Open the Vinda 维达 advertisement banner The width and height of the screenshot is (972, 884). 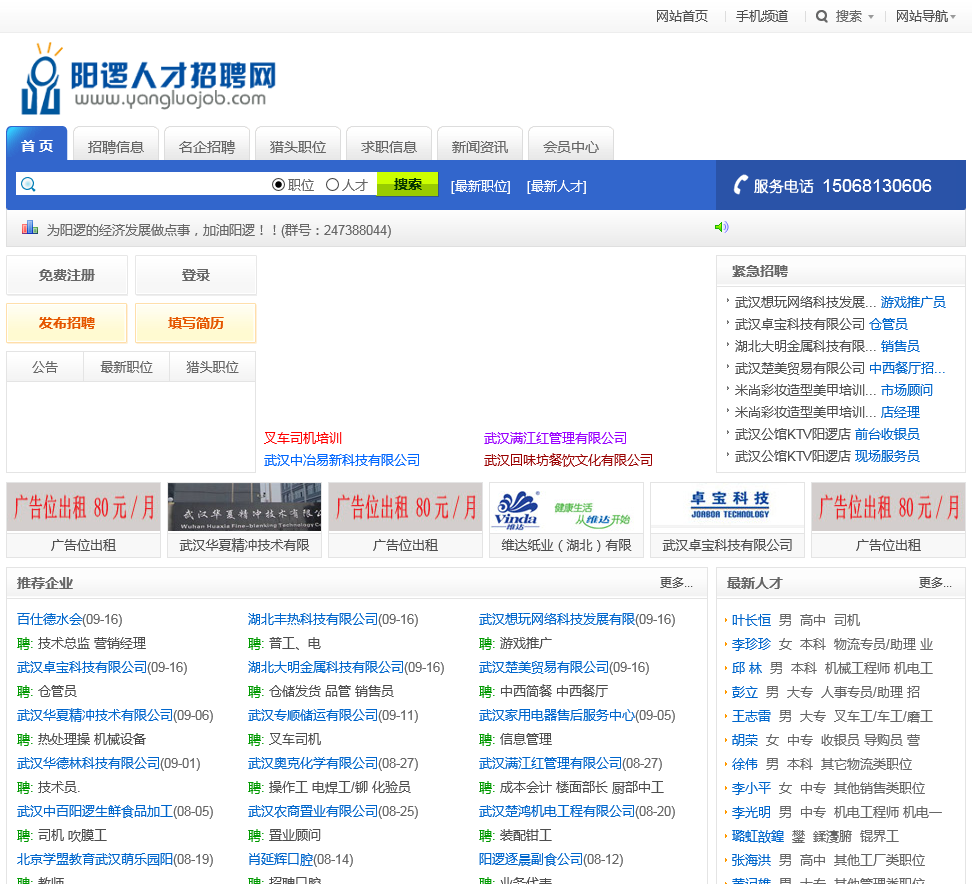click(x=566, y=507)
